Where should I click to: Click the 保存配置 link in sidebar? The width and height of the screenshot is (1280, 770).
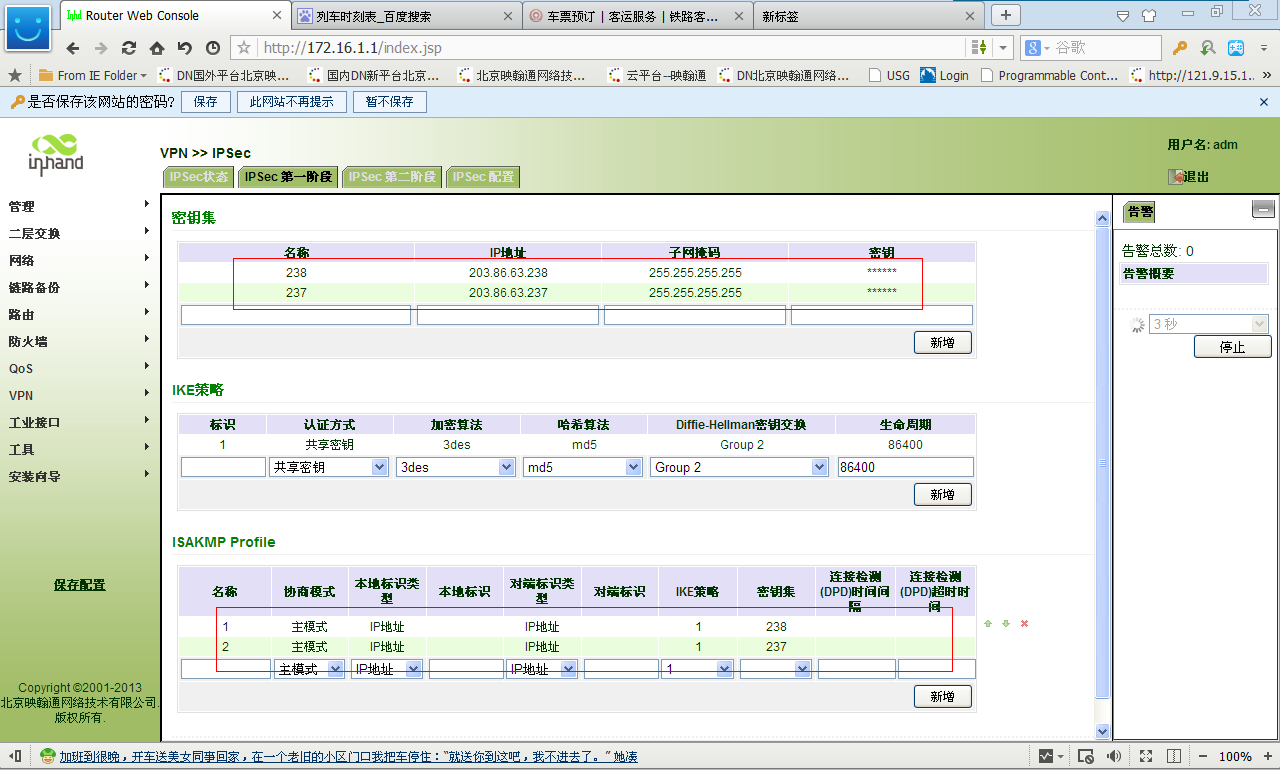(x=80, y=585)
